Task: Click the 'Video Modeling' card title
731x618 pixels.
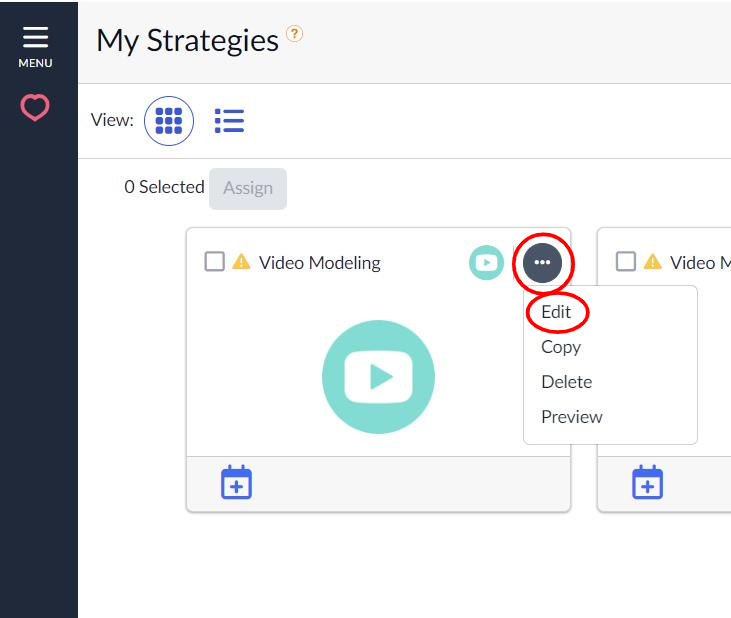Action: (x=320, y=263)
